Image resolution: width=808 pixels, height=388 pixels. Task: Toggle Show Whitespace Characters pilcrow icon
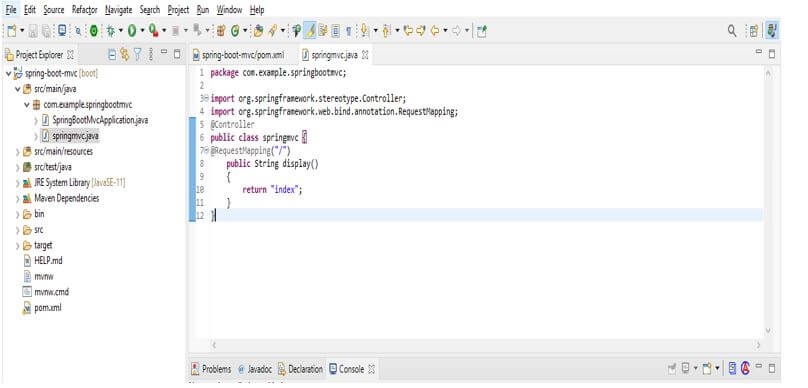tap(348, 31)
